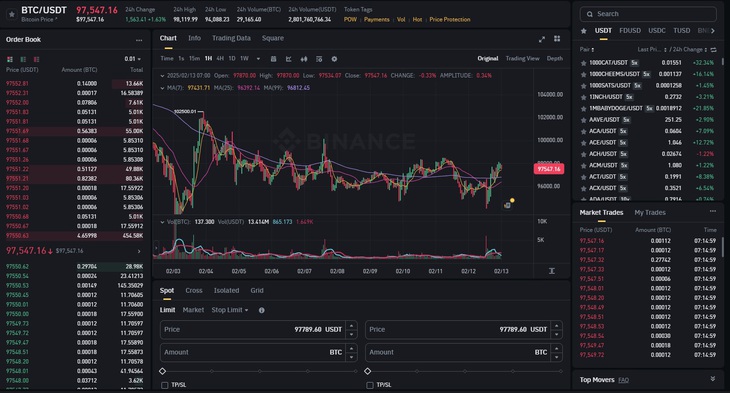730x393 pixels.
Task: Favorite the ACT/USDT pair star
Action: tap(583, 177)
